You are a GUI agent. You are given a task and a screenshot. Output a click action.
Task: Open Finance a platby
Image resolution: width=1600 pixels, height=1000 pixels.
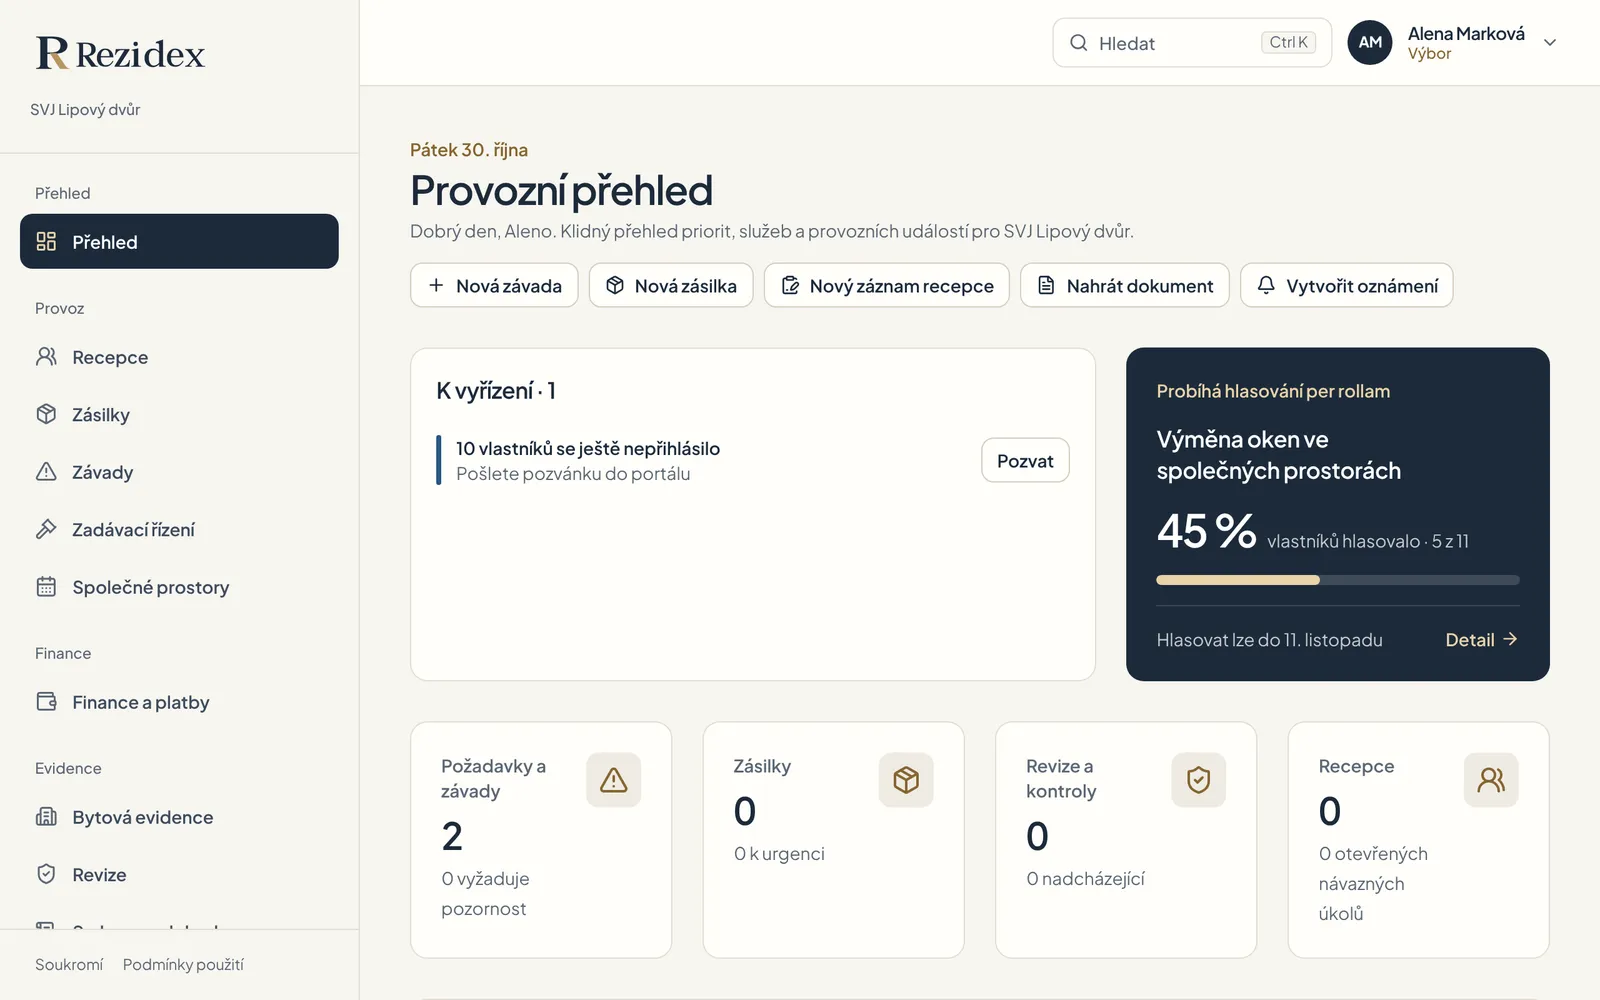pyautogui.click(x=179, y=702)
